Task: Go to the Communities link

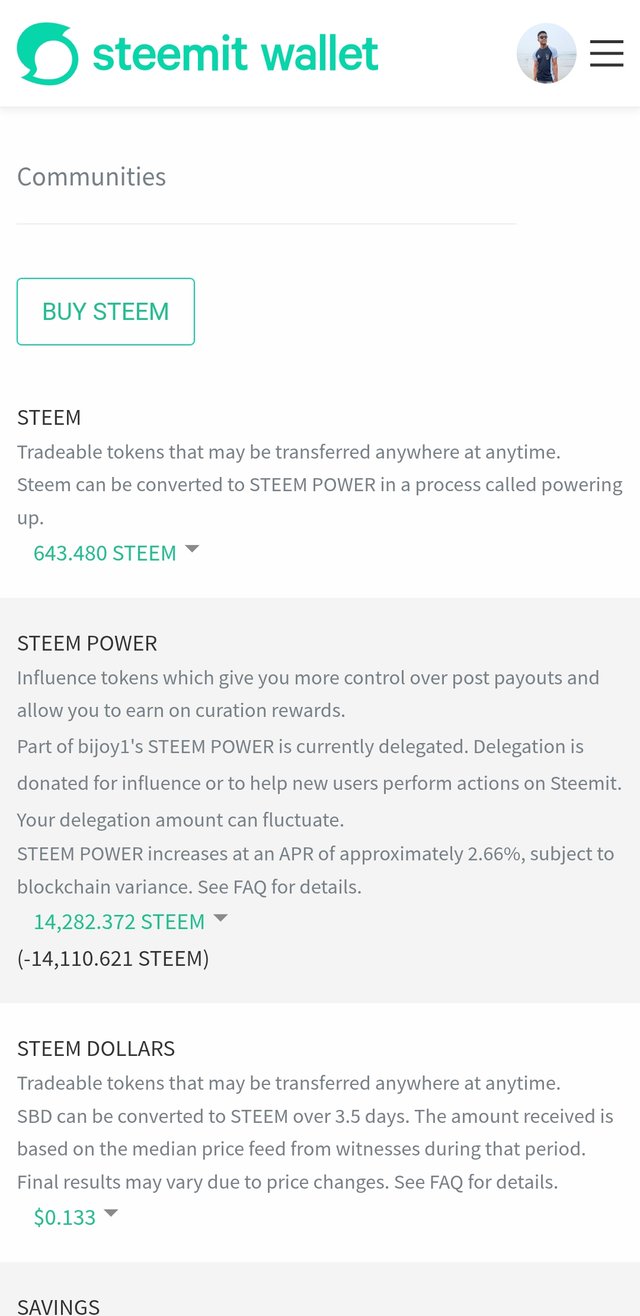Action: (91, 177)
